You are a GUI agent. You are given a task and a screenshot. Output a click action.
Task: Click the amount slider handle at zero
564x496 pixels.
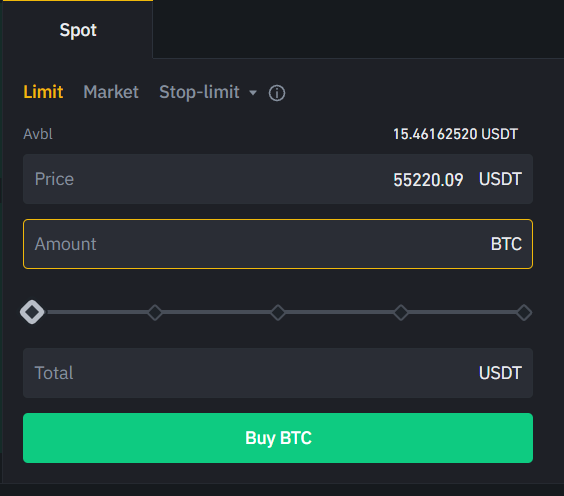click(x=32, y=312)
